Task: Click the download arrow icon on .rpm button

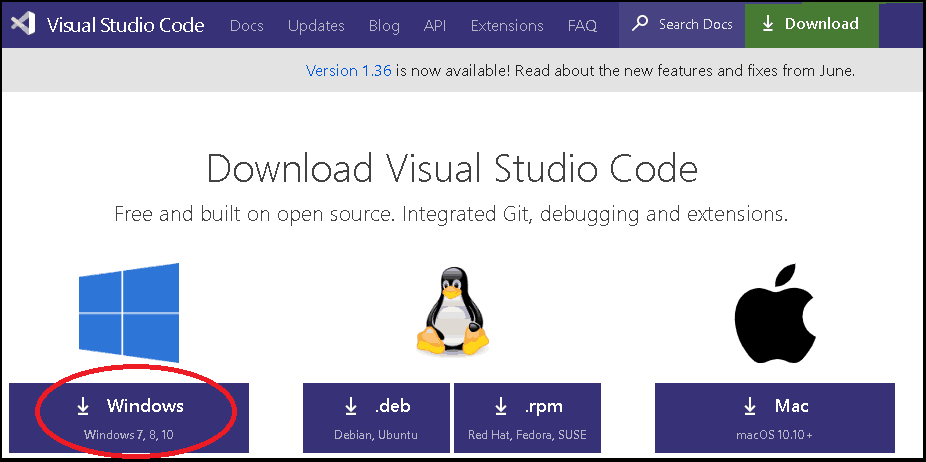Action: (x=501, y=406)
